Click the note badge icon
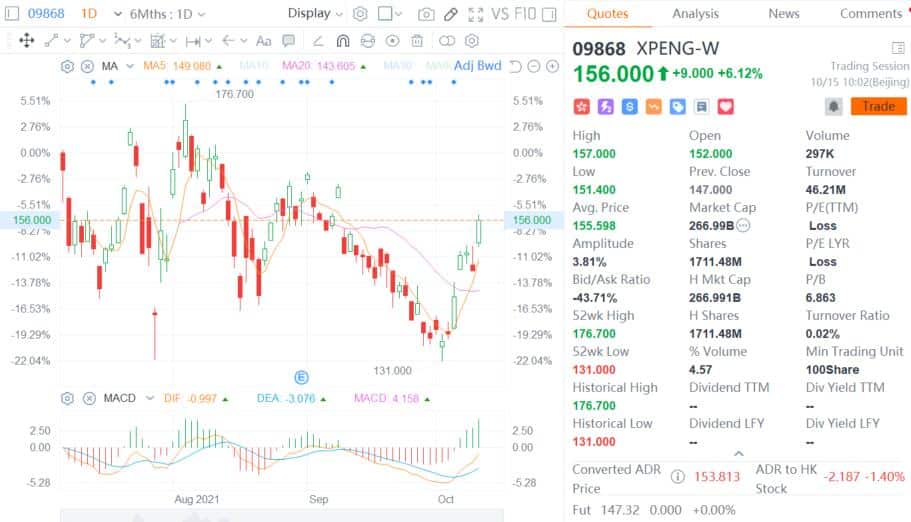 click(701, 106)
